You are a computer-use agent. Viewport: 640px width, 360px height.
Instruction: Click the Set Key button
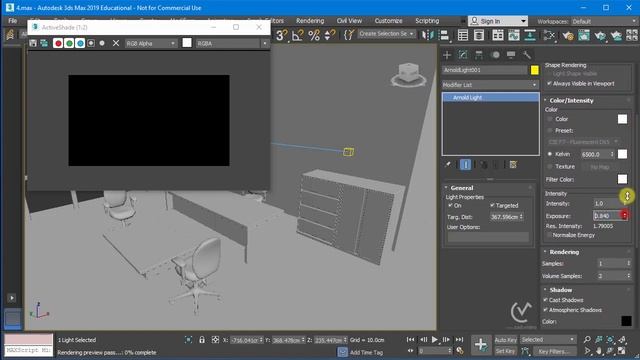point(505,351)
